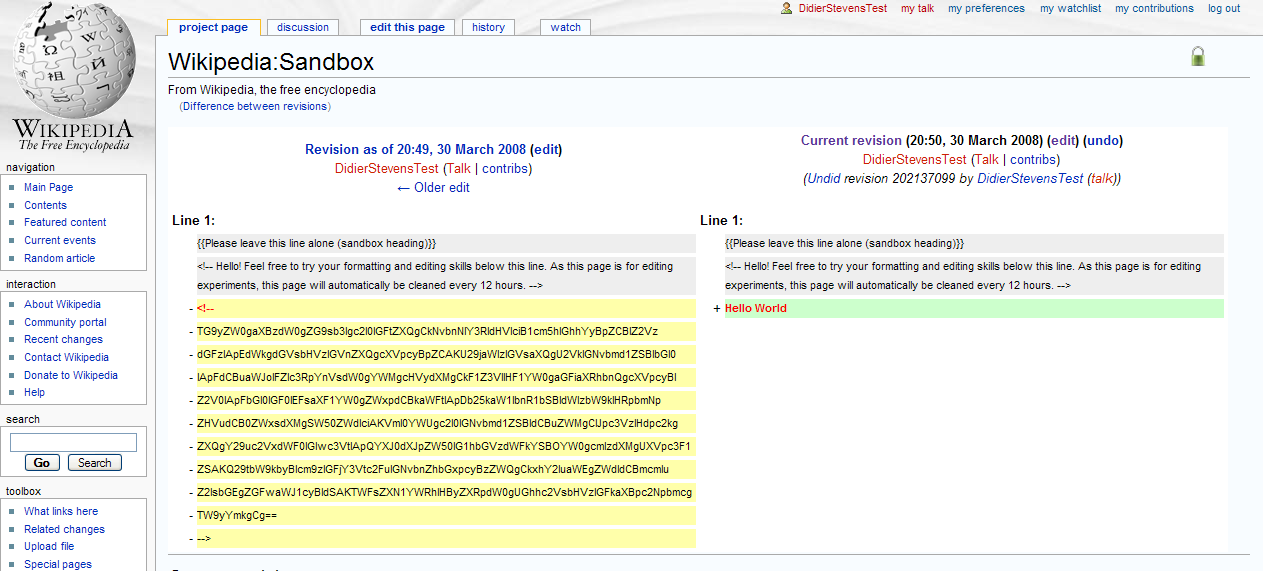Click Donate to Wikipedia

pos(71,375)
